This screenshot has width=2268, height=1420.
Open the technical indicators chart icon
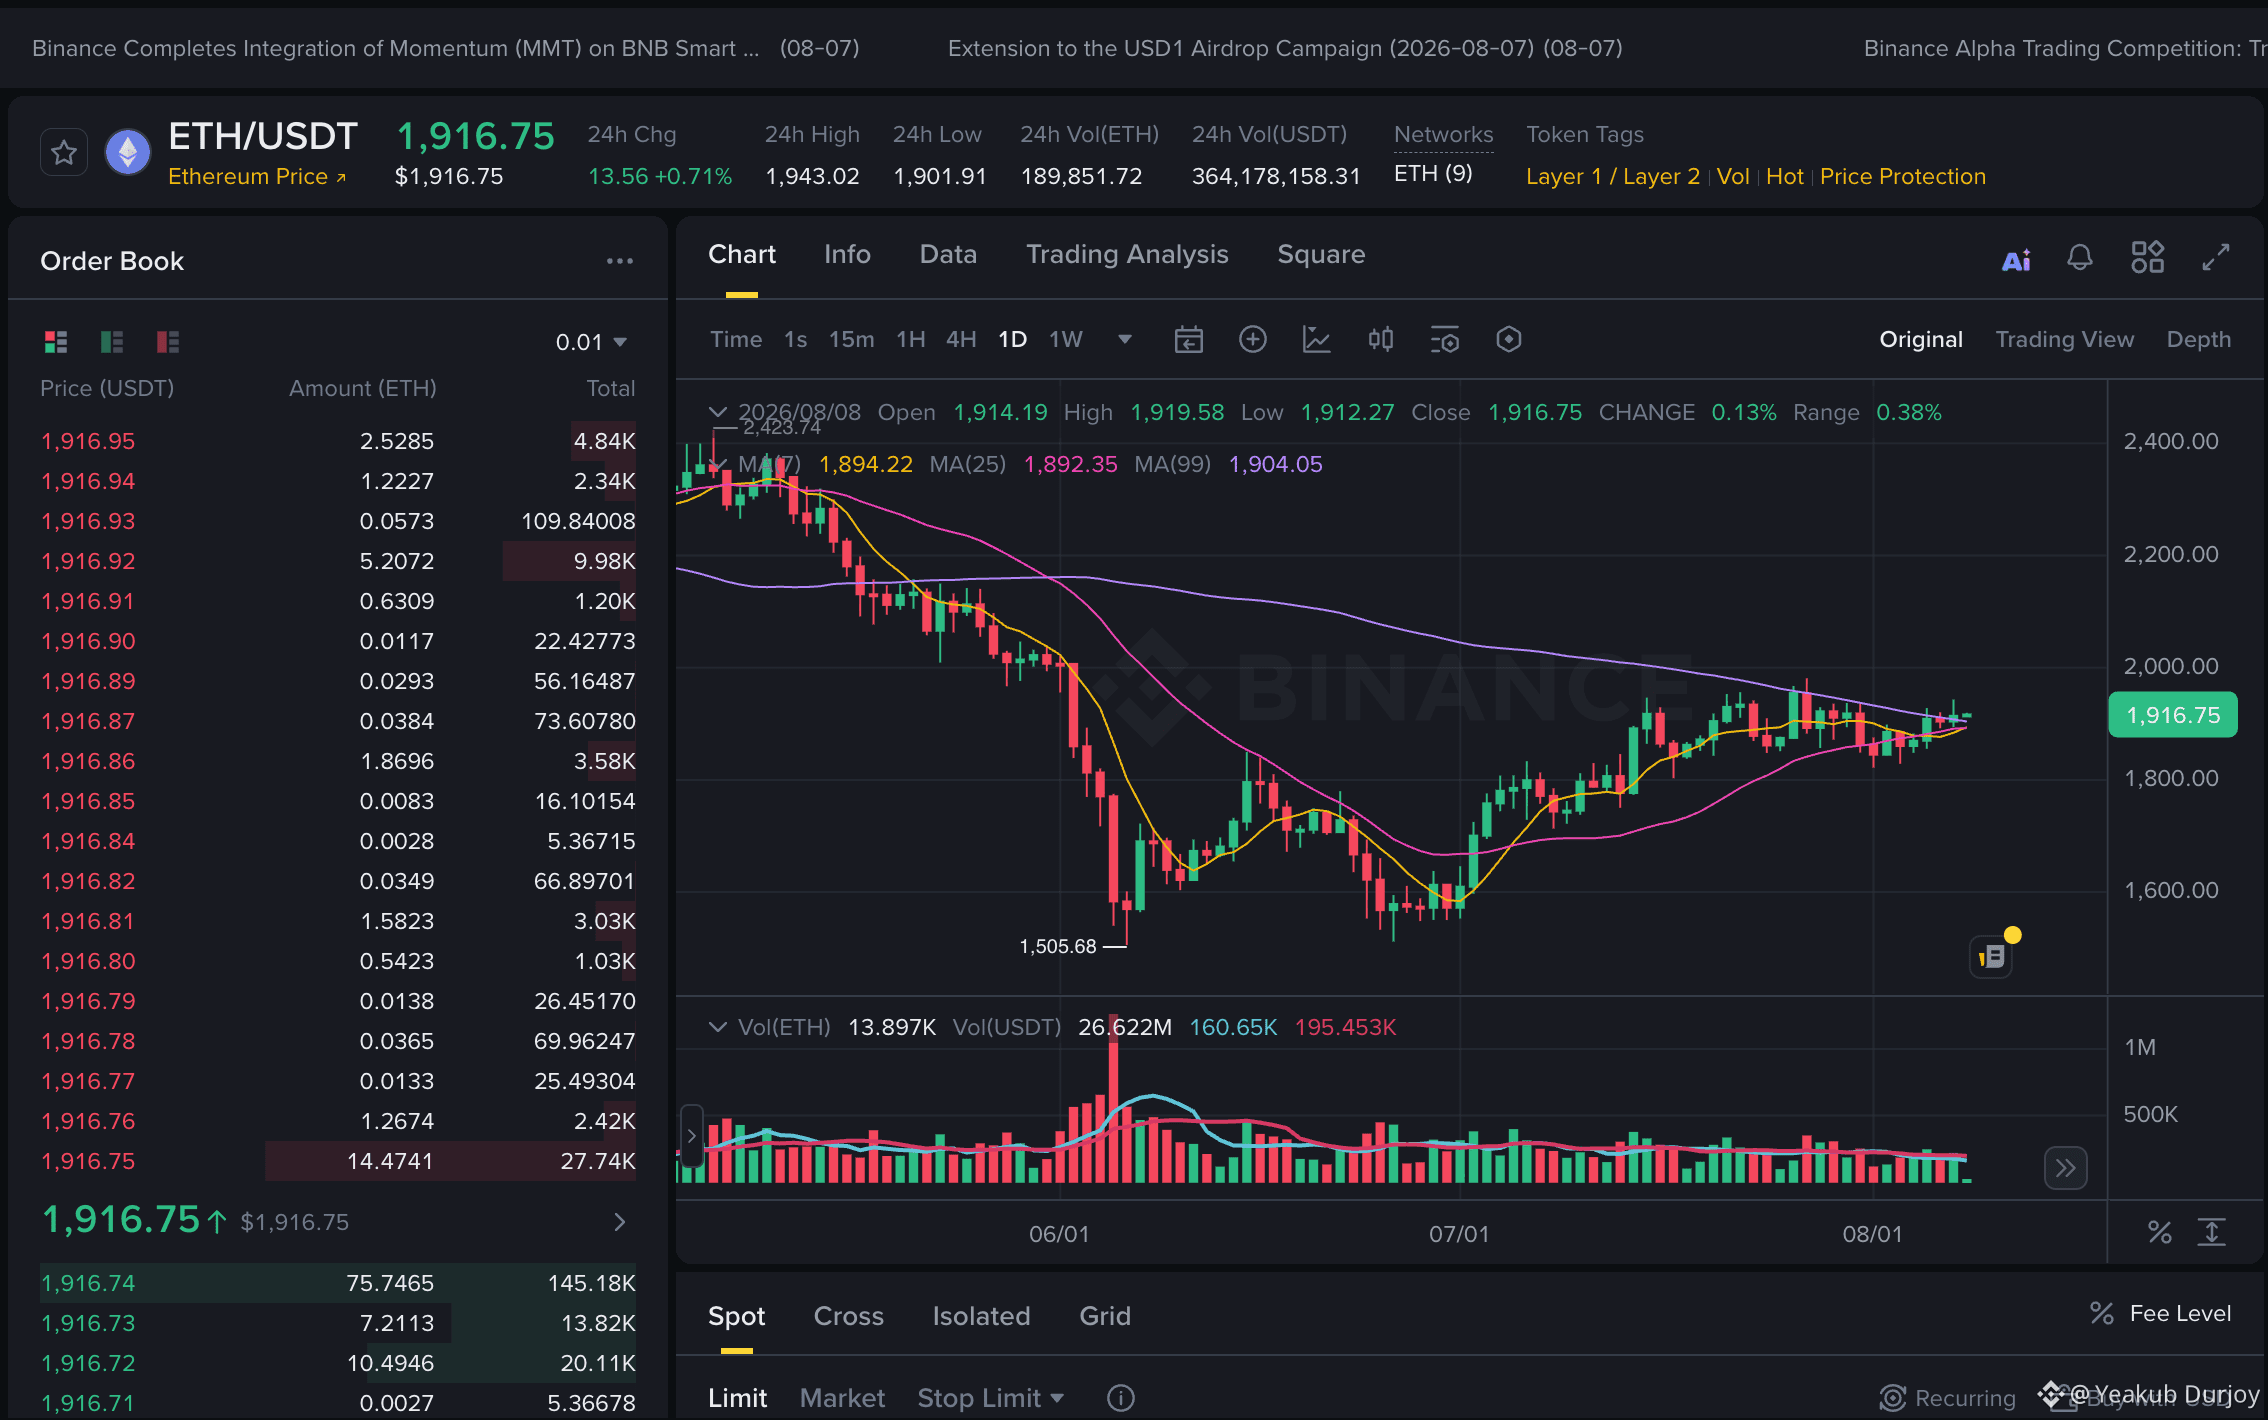point(1317,339)
